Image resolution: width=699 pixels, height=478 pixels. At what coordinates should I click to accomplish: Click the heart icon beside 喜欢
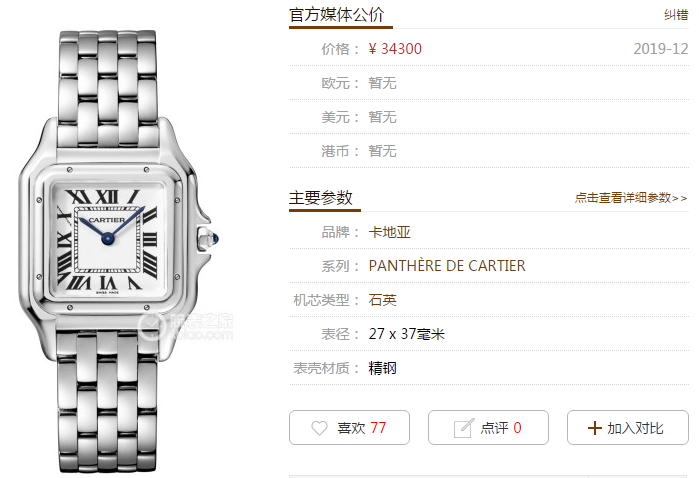point(319,428)
